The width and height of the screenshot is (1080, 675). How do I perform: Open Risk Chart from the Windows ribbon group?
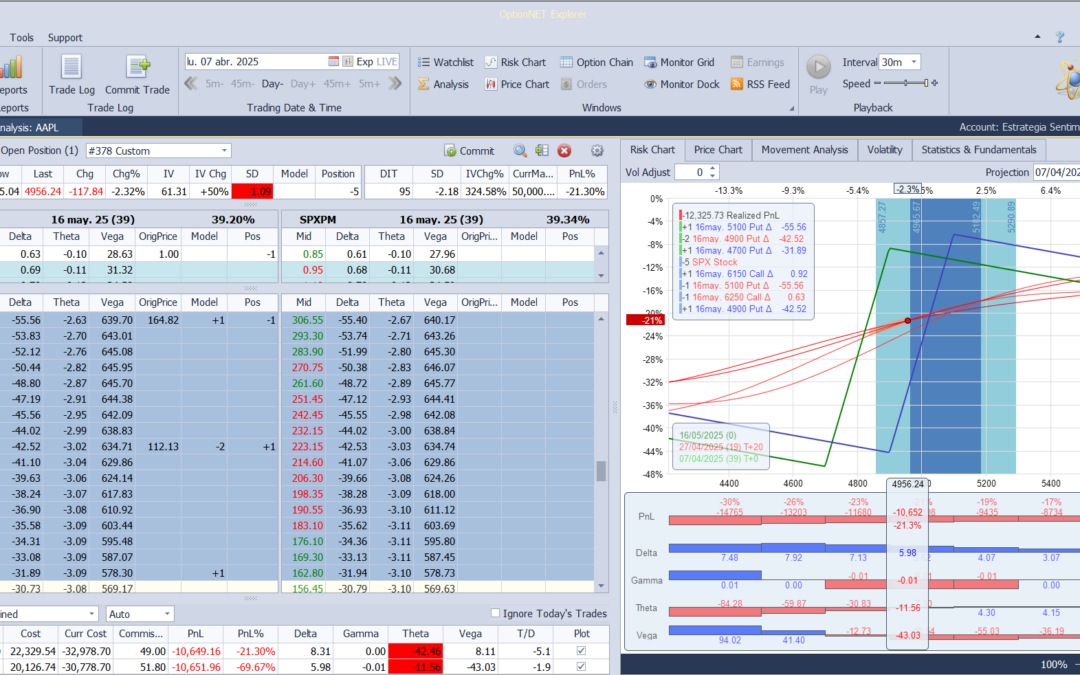(x=515, y=62)
